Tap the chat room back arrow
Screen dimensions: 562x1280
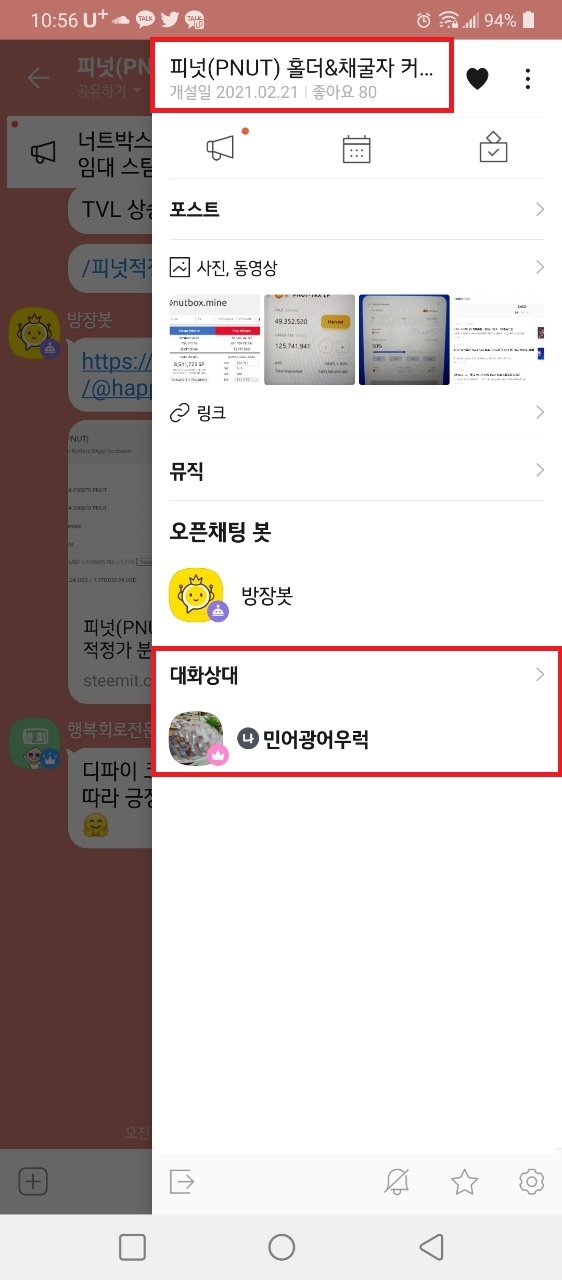pyautogui.click(x=38, y=78)
